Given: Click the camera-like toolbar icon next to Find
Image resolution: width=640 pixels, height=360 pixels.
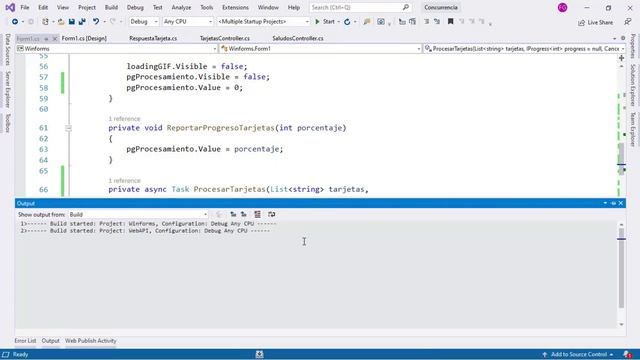Looking at the screenshot, I should click(381, 22).
